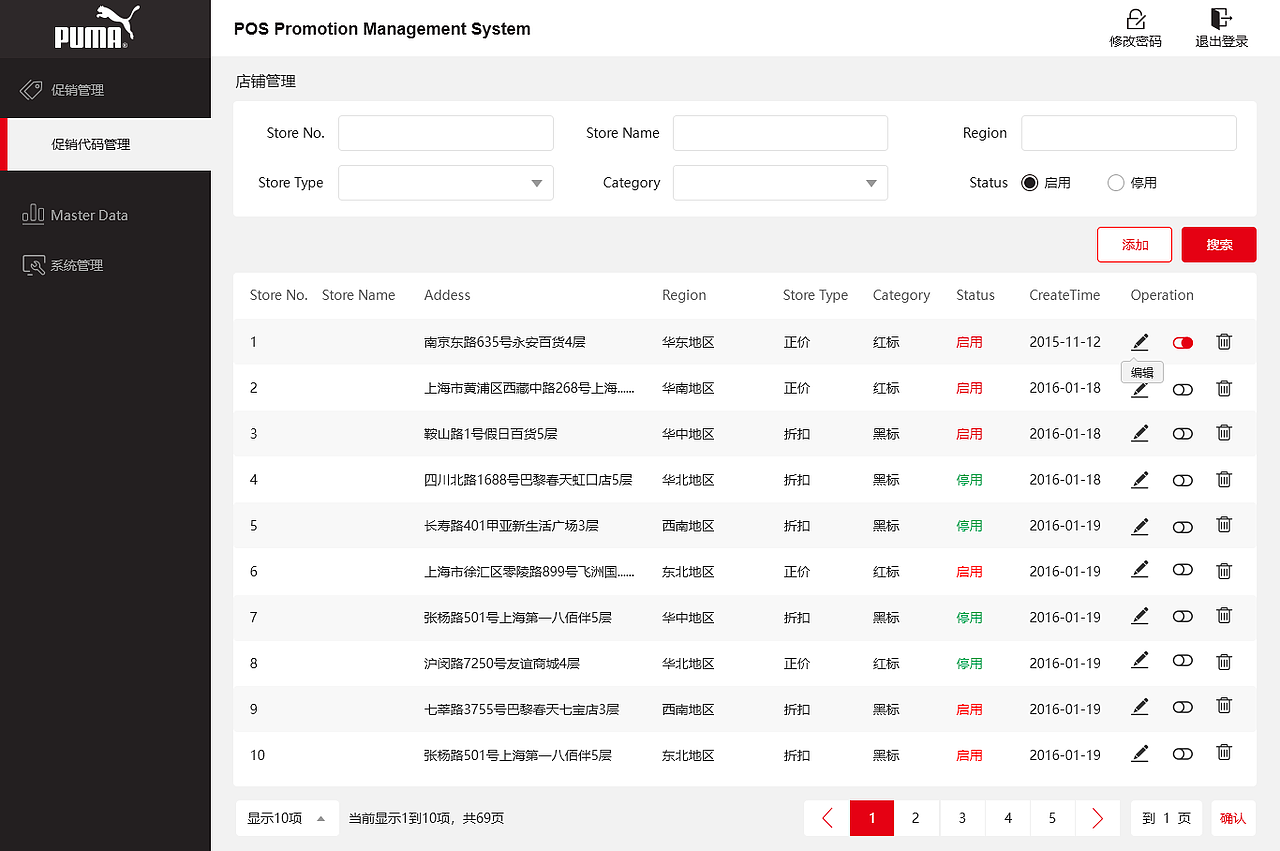Delete store row 9 with trash icon
1280x851 pixels.
click(x=1224, y=705)
